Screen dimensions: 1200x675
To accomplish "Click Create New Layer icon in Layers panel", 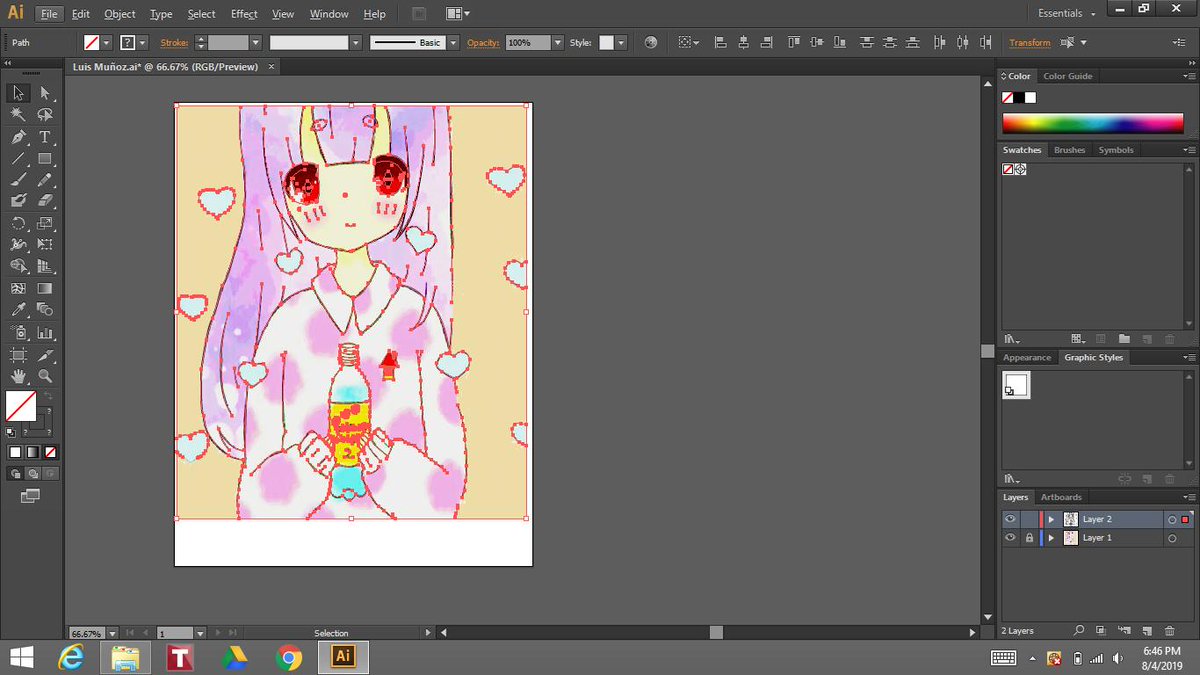I will (x=1147, y=631).
